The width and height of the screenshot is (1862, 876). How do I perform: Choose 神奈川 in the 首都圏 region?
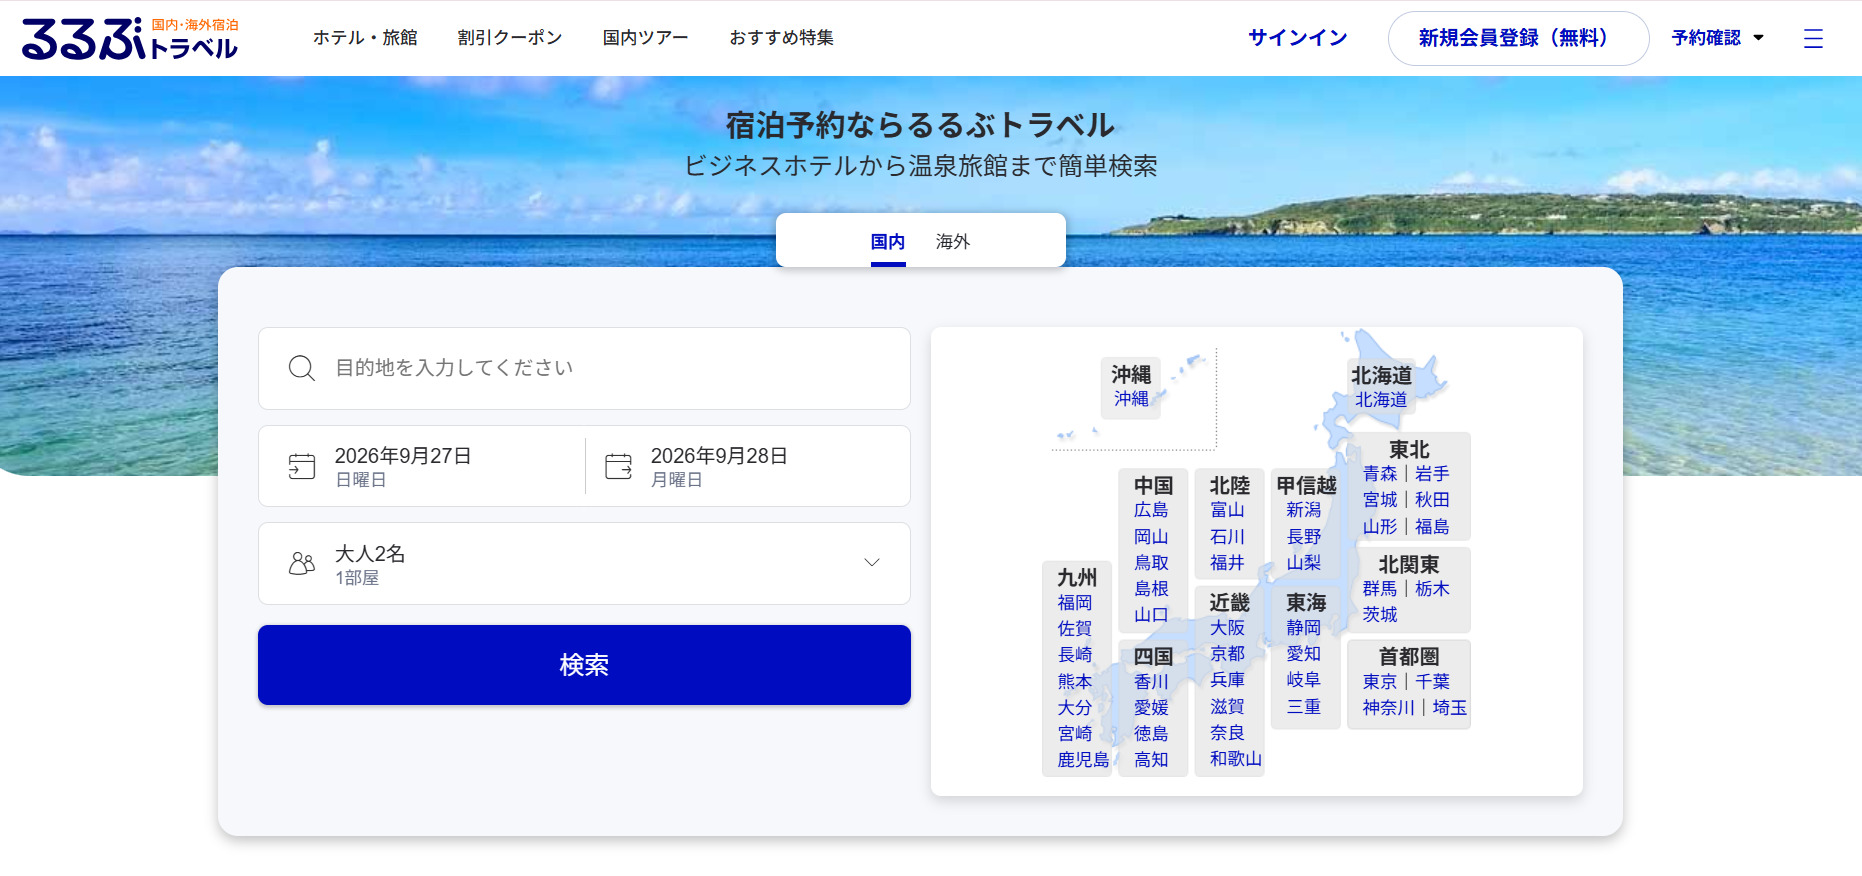pyautogui.click(x=1389, y=708)
